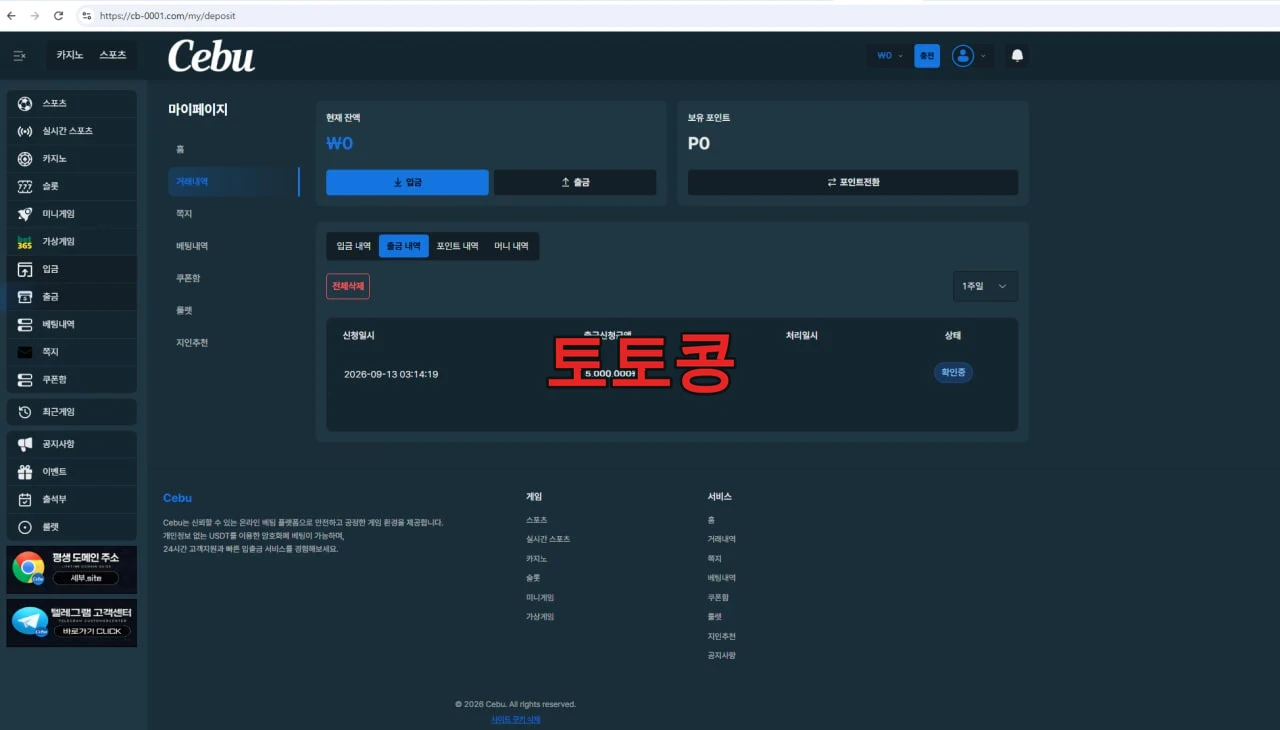Click the user profile avatar icon
The image size is (1280, 730).
(963, 56)
